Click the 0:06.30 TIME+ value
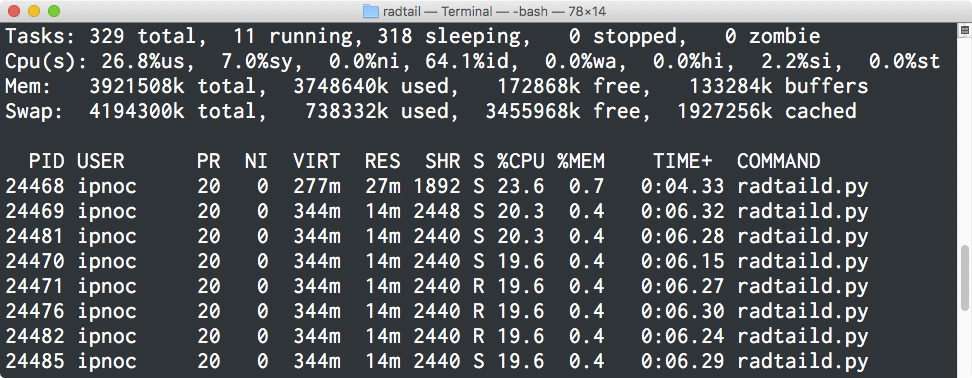Viewport: 972px width, 378px height. tap(683, 311)
